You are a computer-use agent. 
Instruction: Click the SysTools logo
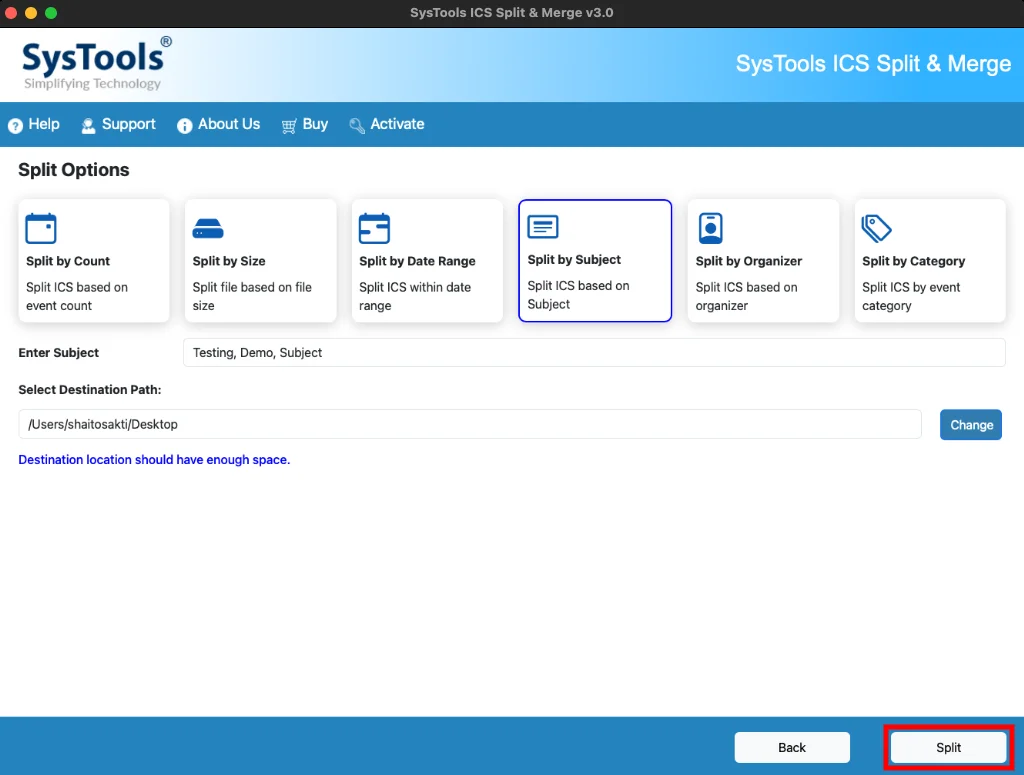pos(97,64)
